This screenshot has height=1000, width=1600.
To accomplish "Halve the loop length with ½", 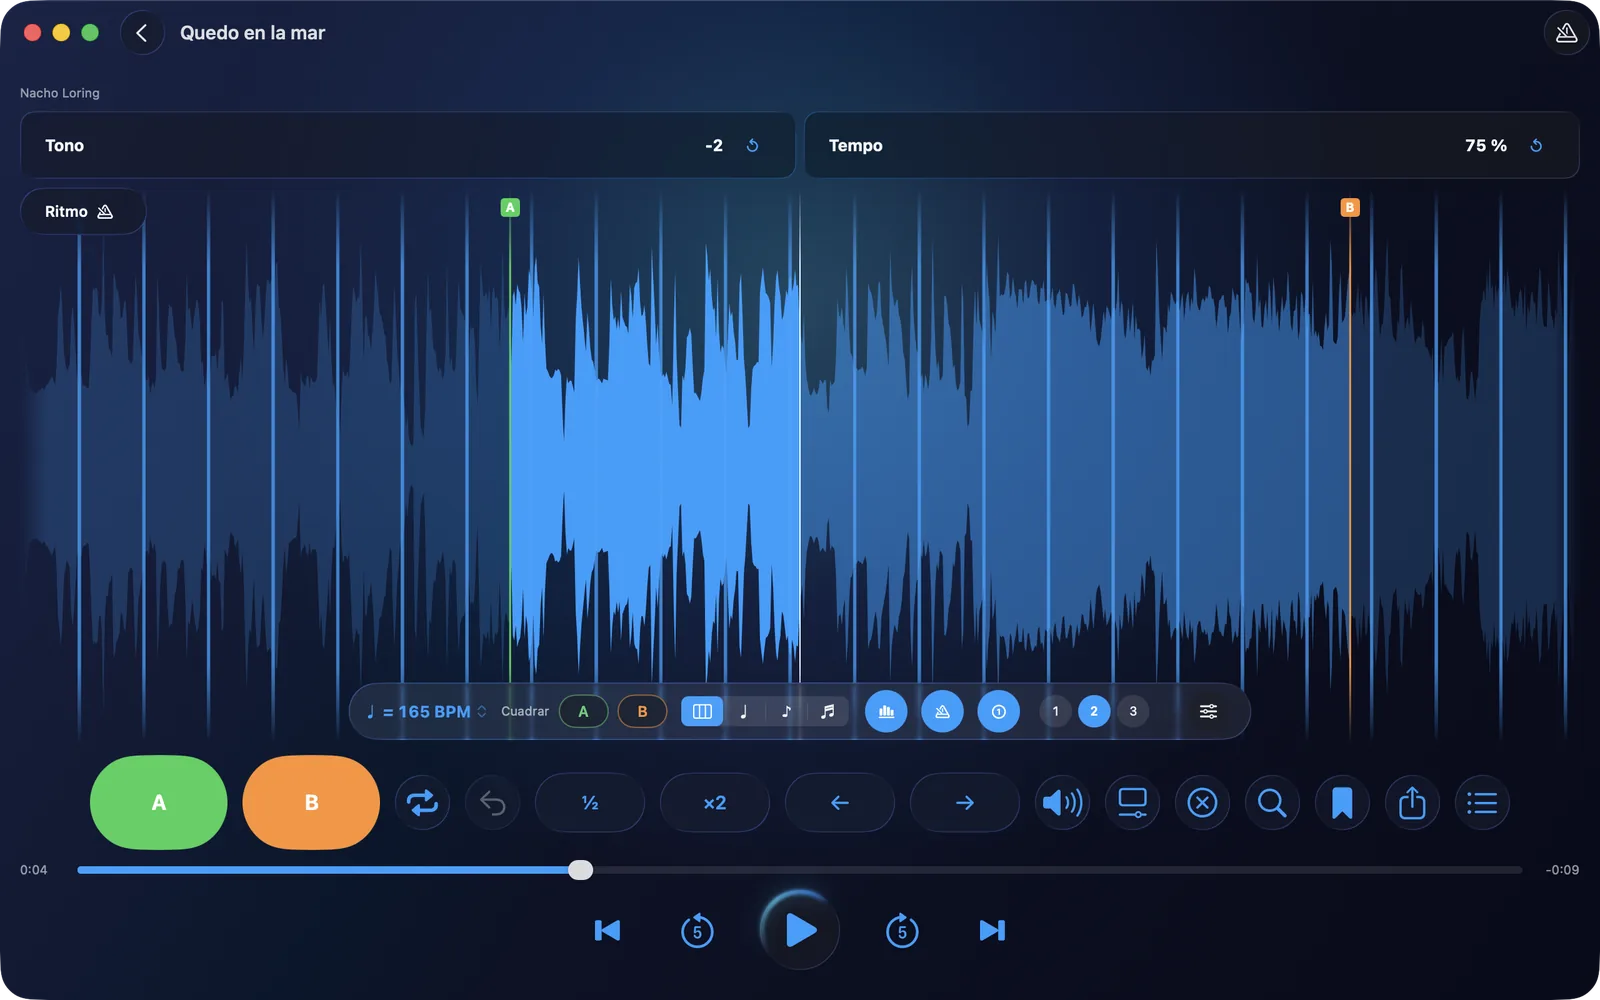I will 590,803.
